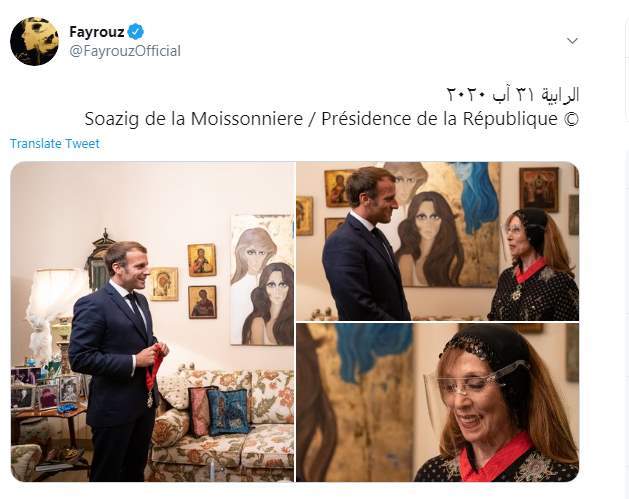Click the Présidence de la République credit text
629x499 pixels.
coord(439,119)
